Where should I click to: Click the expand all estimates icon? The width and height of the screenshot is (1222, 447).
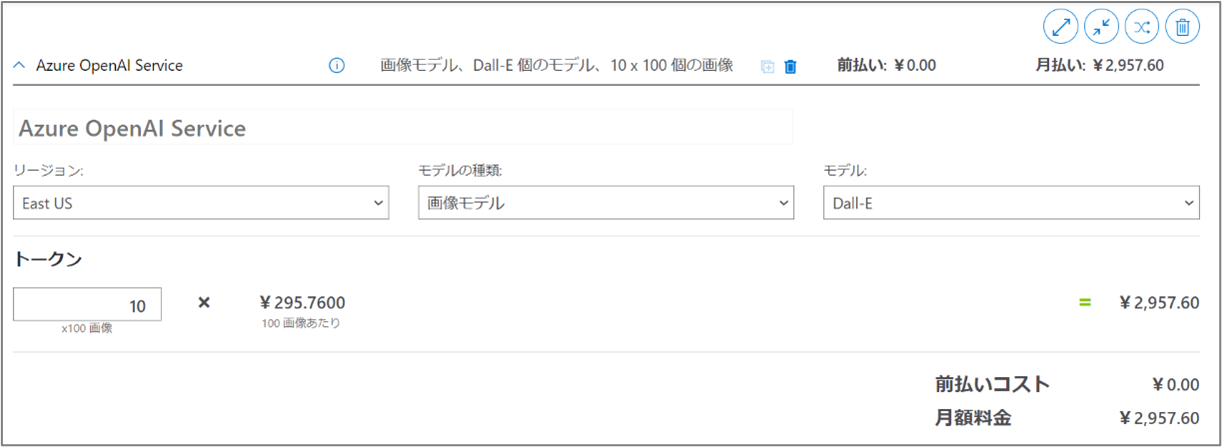click(x=1060, y=27)
